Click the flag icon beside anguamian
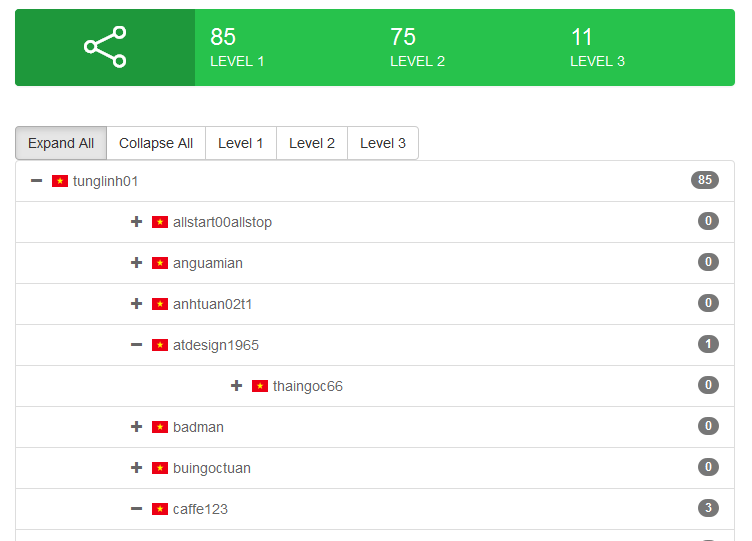This screenshot has height=541, width=752. [160, 263]
